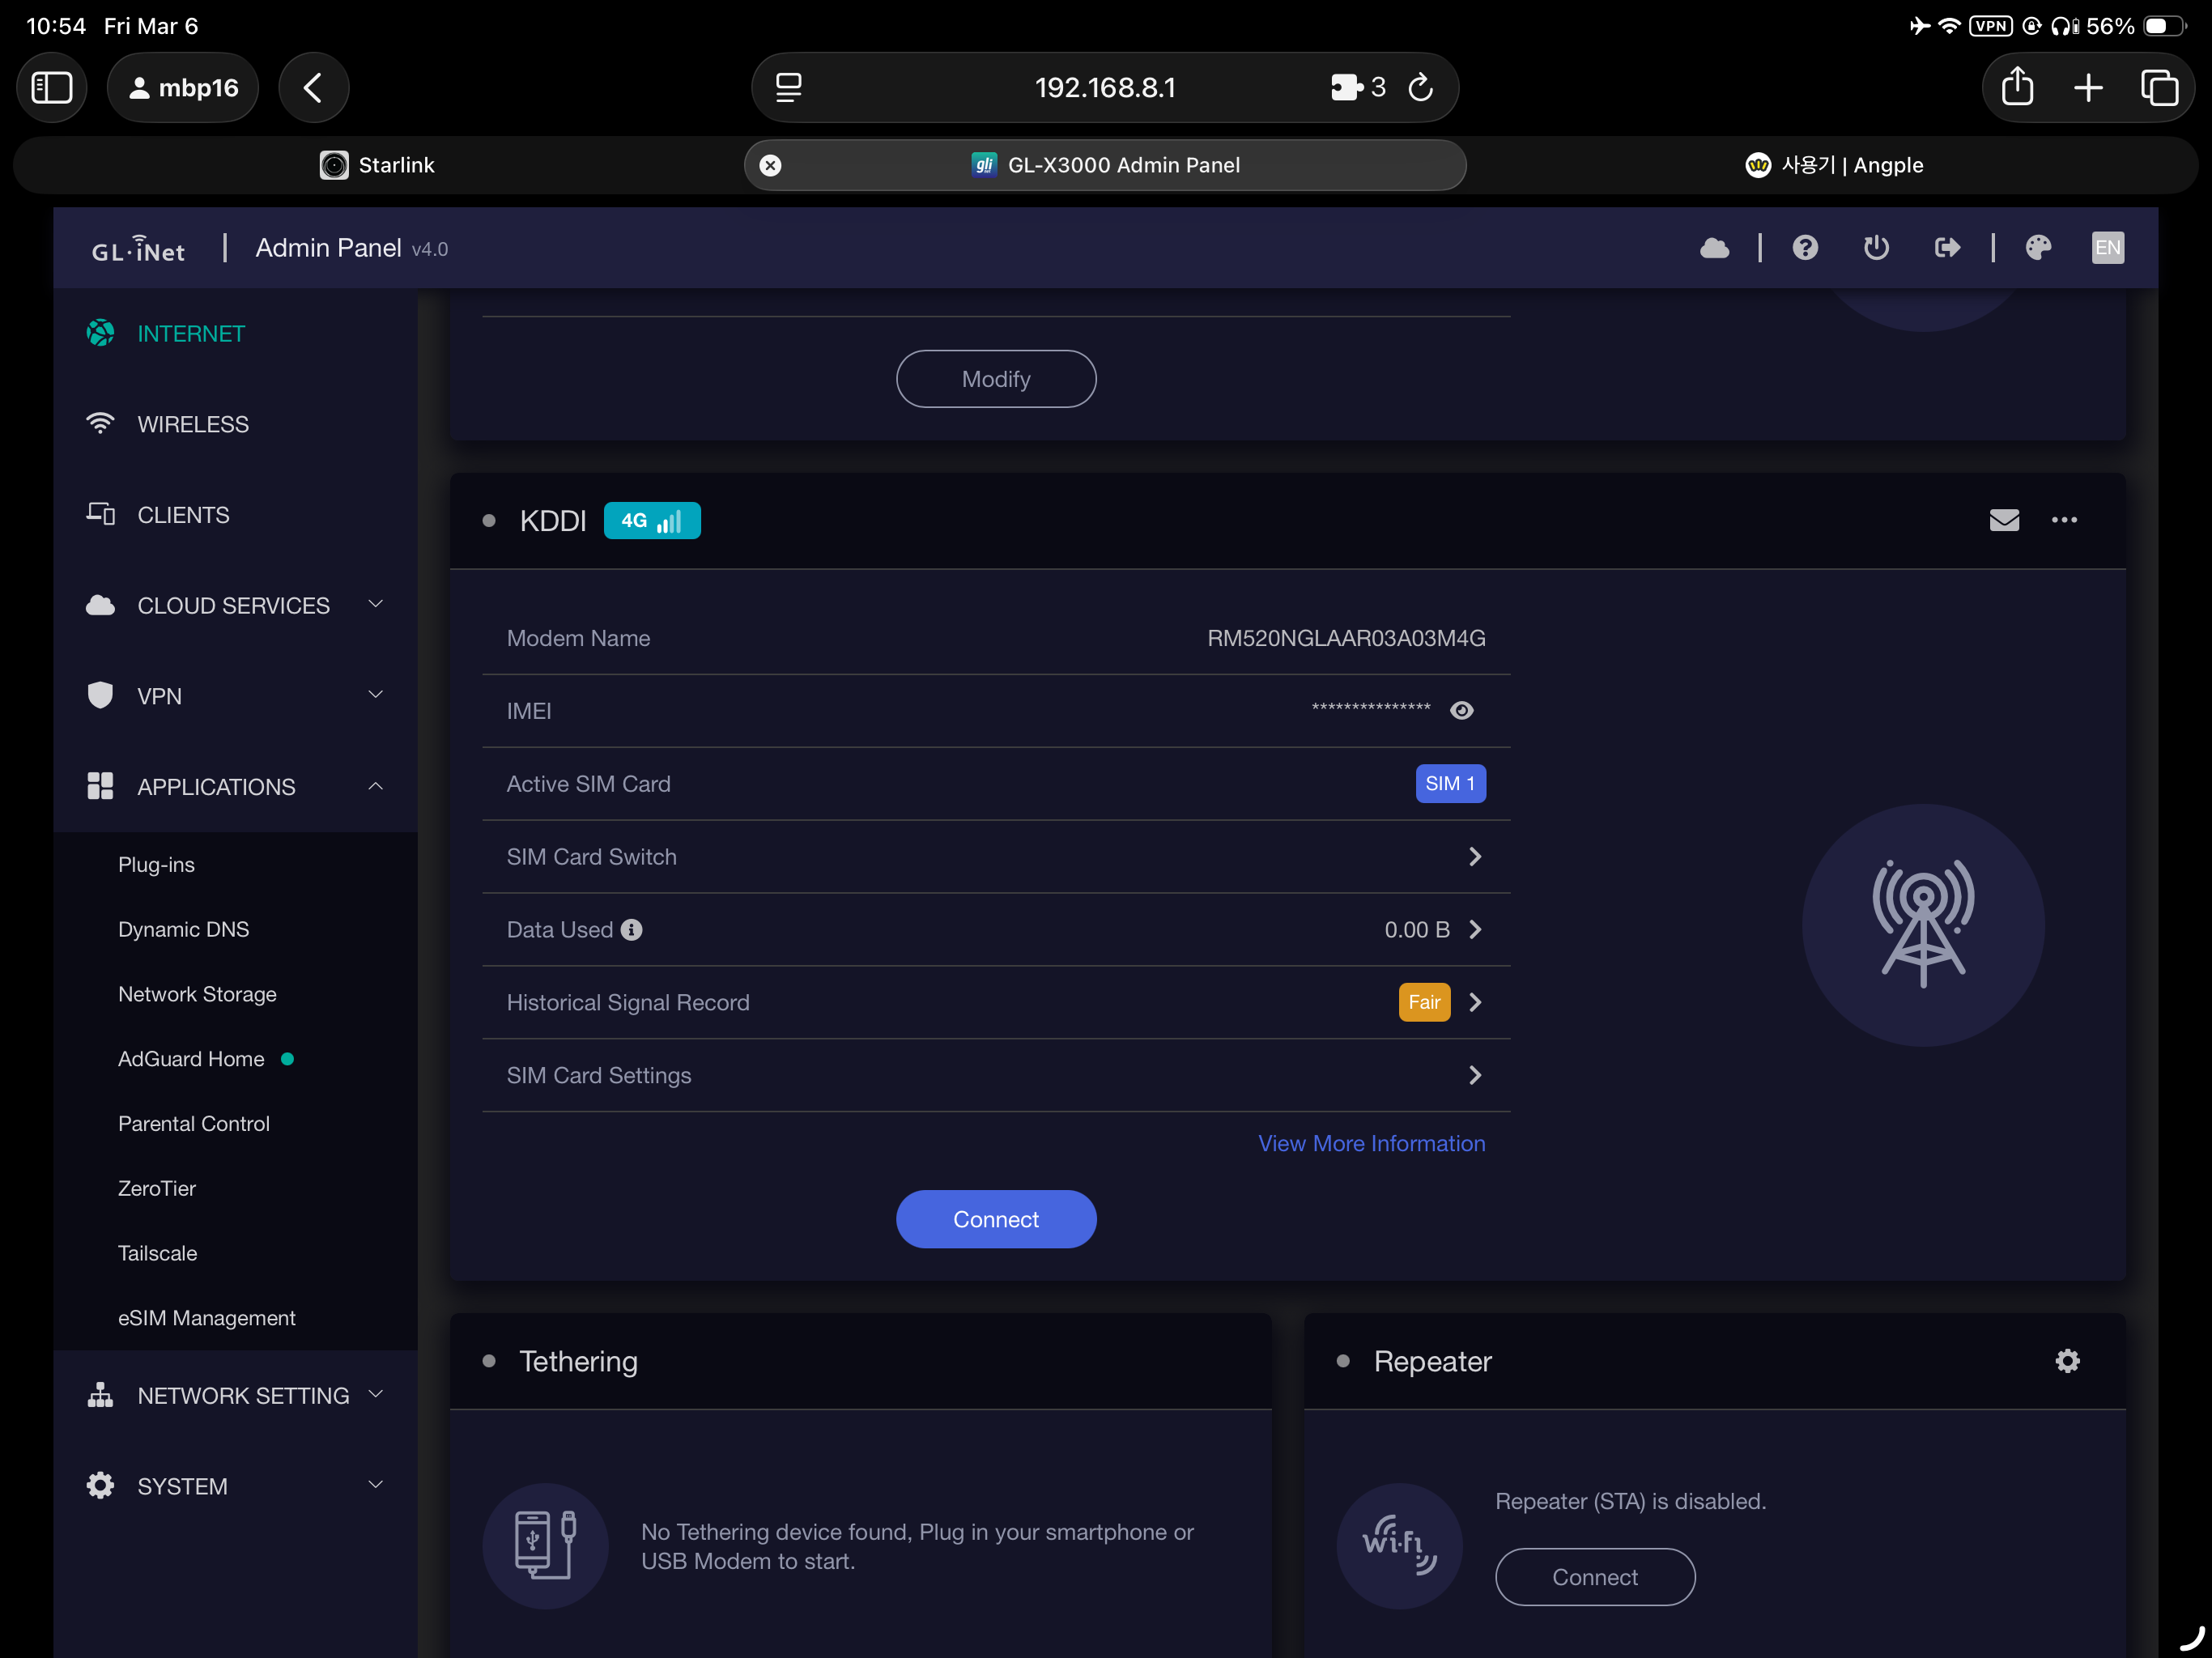The width and height of the screenshot is (2212, 1658).
Task: Toggle the Safari sidebar button
Action: point(52,88)
